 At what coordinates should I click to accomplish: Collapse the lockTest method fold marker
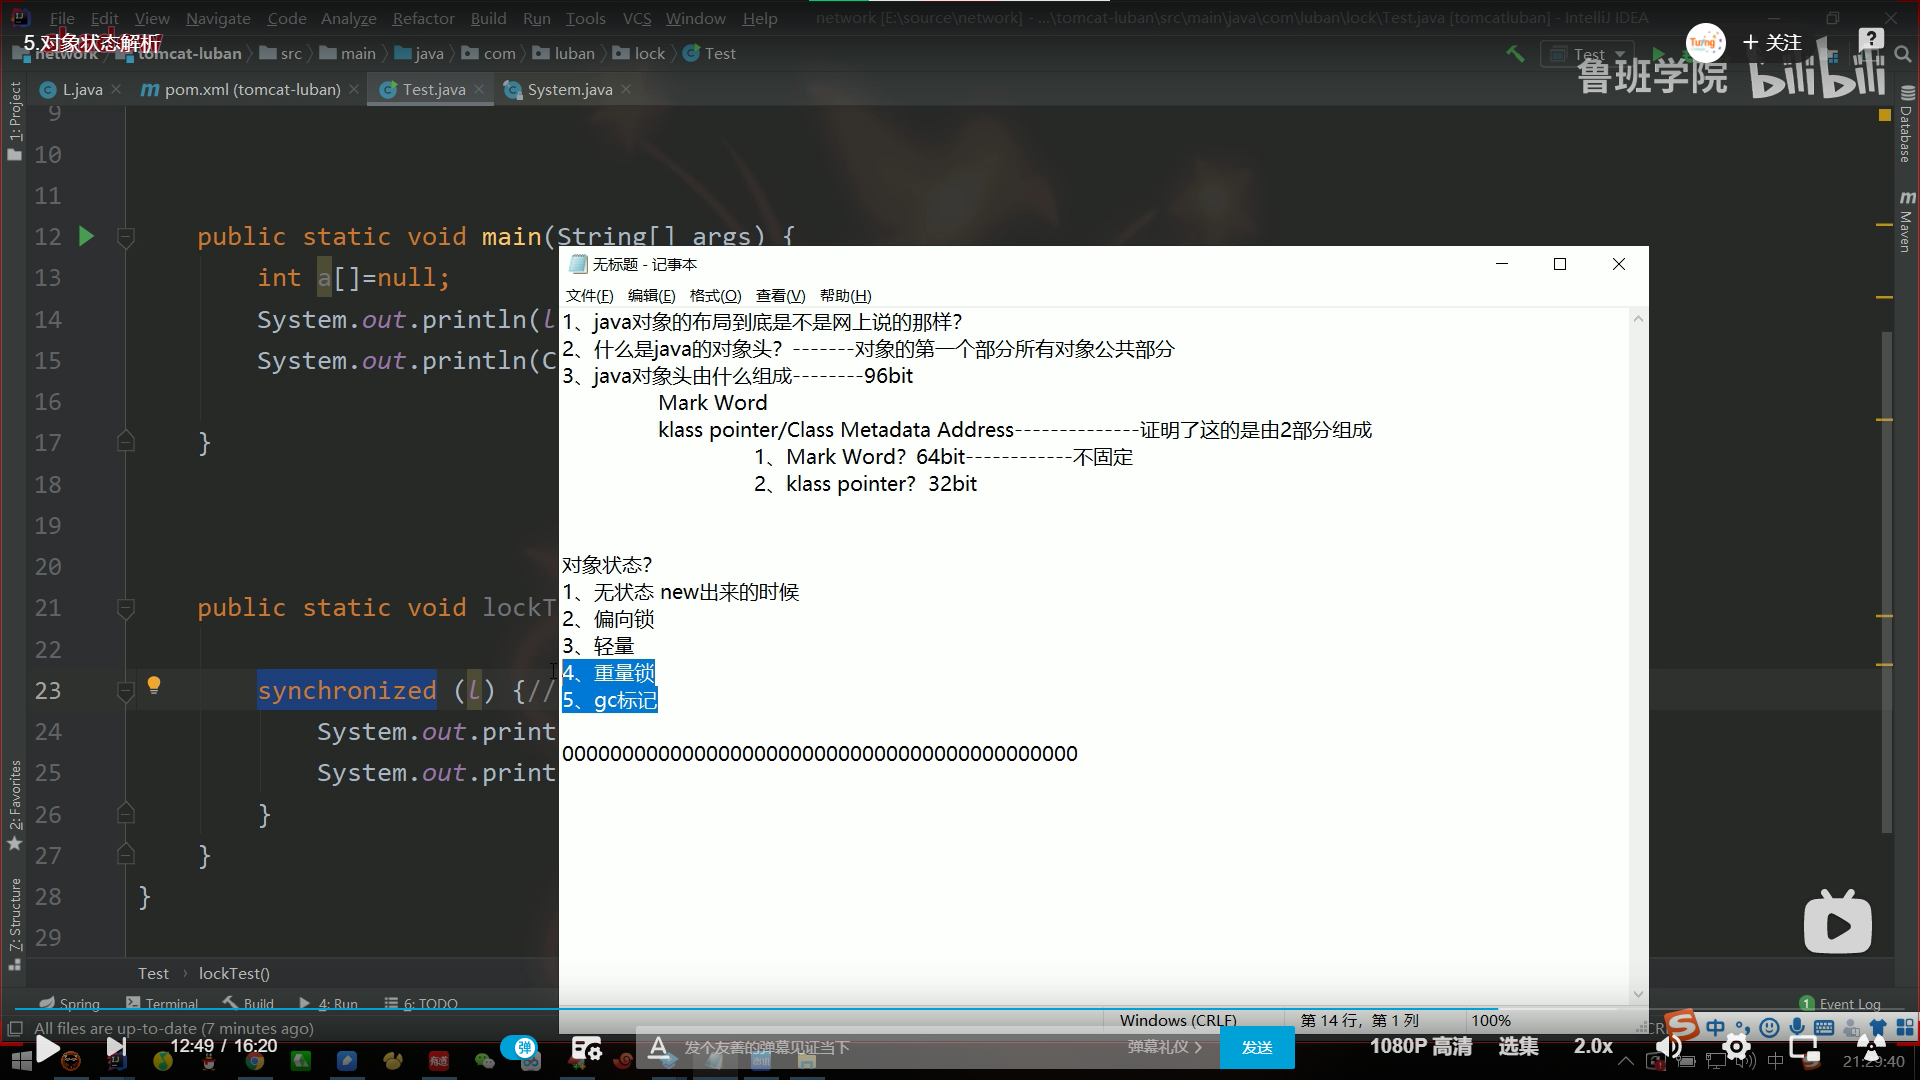126,608
